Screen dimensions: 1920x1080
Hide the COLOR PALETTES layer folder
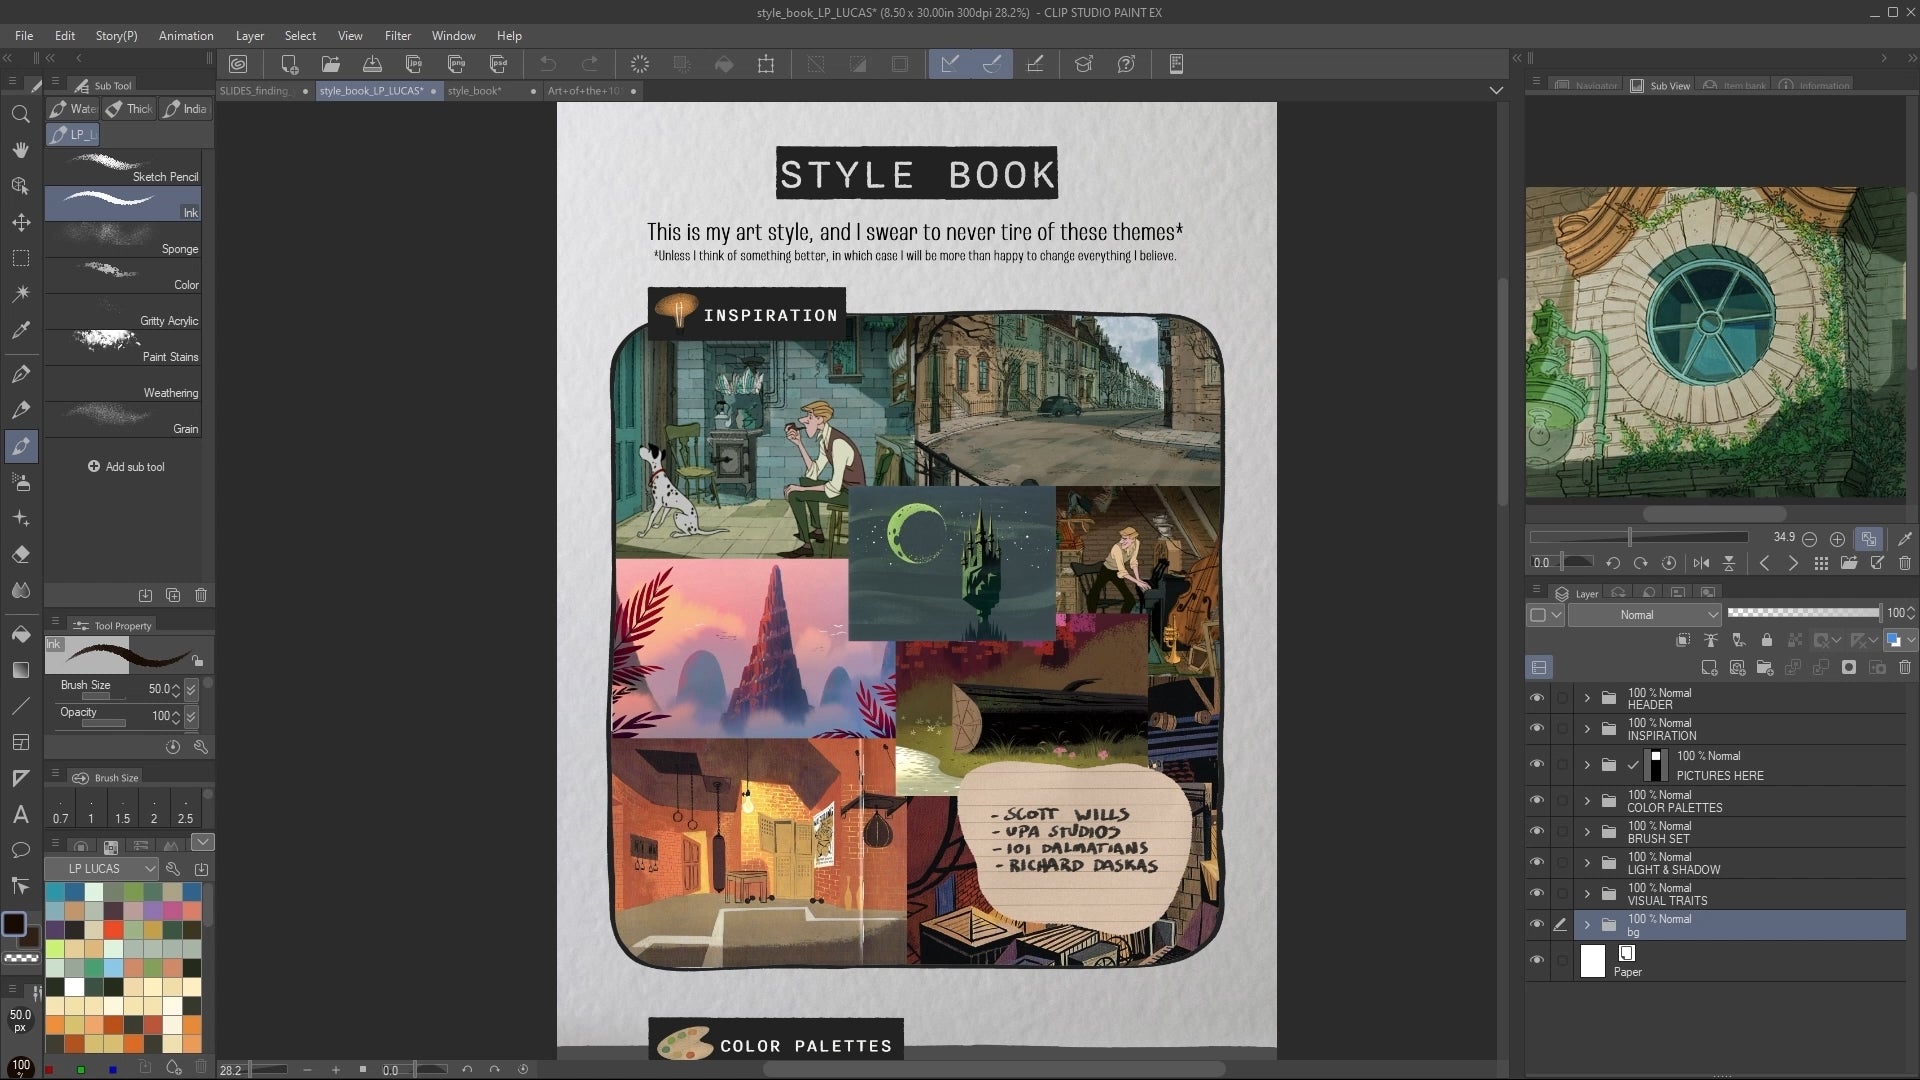point(1537,801)
